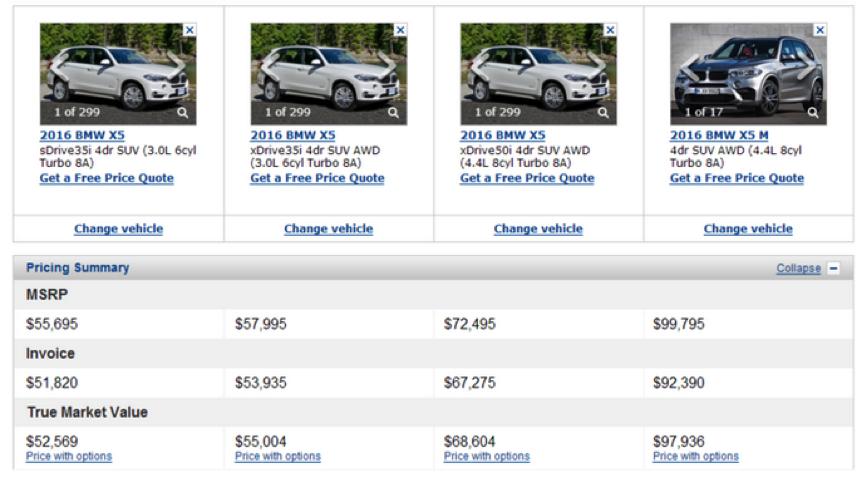This screenshot has height=477, width=865.
Task: Remove the xDrive35i AWD X5 via X icon
Action: coord(400,31)
